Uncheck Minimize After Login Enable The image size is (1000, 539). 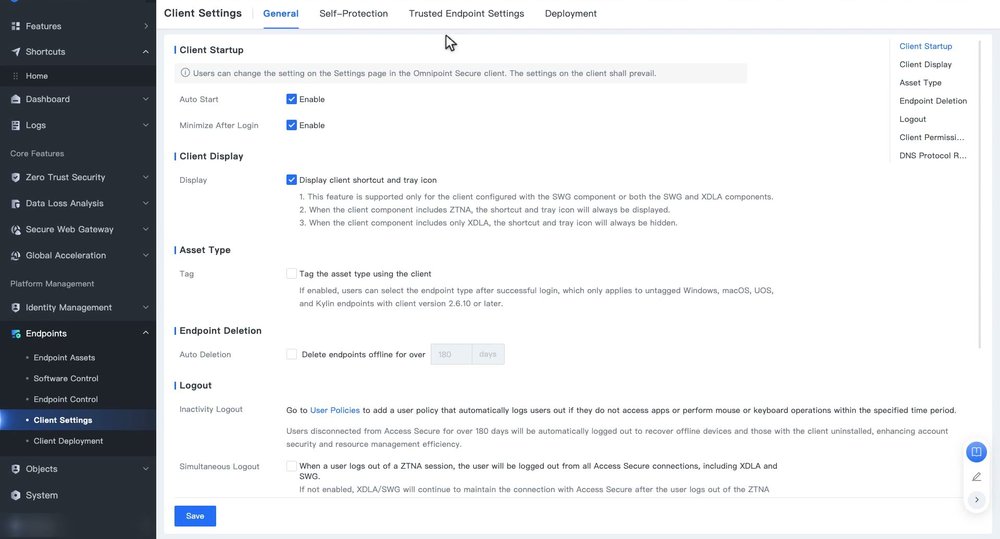pos(291,125)
